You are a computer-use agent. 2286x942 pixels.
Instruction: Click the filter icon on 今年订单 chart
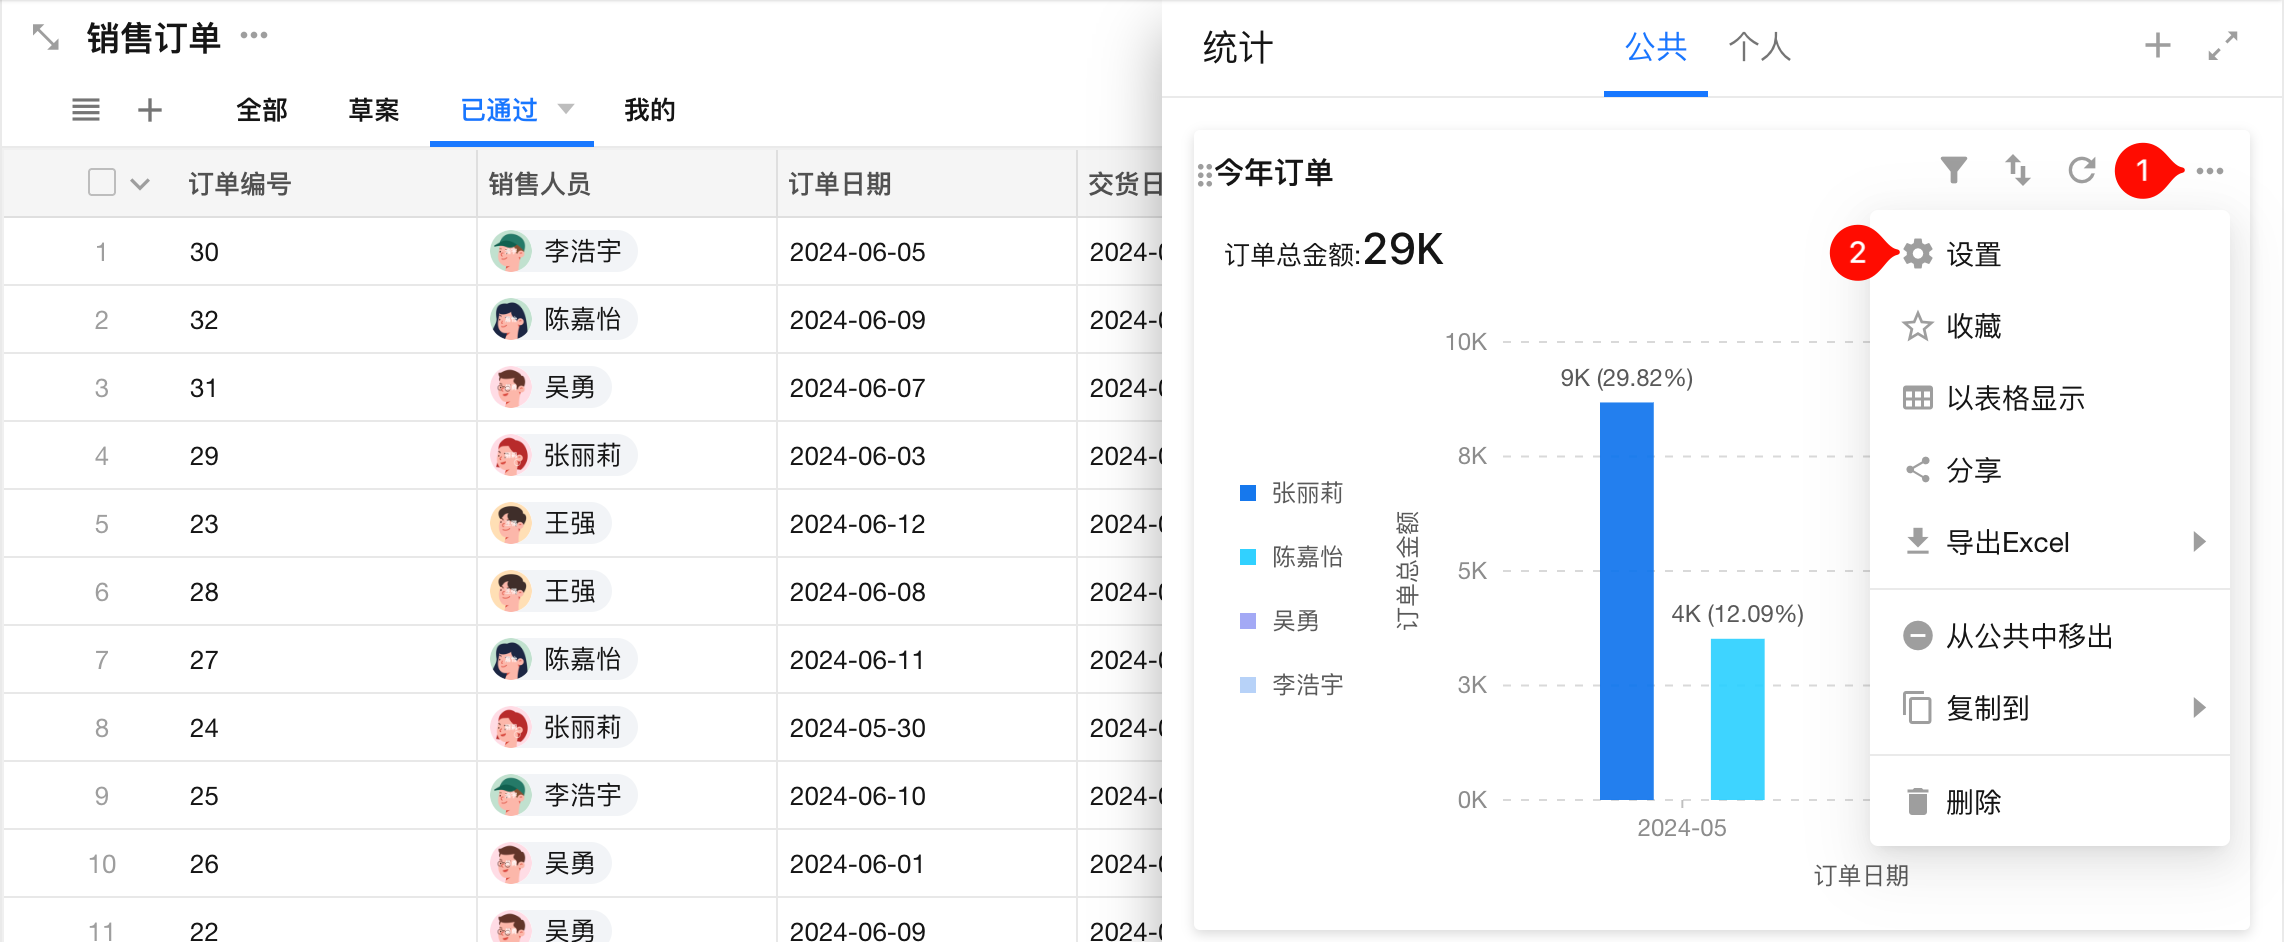click(1953, 171)
